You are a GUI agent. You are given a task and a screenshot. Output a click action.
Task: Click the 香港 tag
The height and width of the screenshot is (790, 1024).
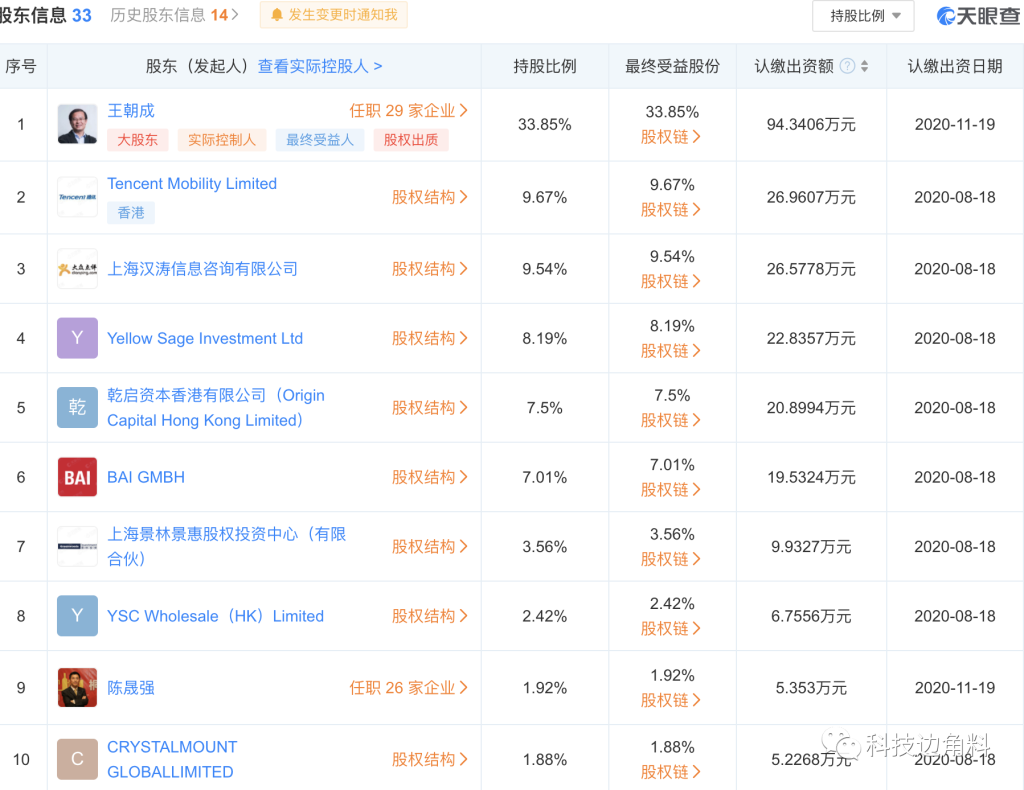[x=131, y=212]
